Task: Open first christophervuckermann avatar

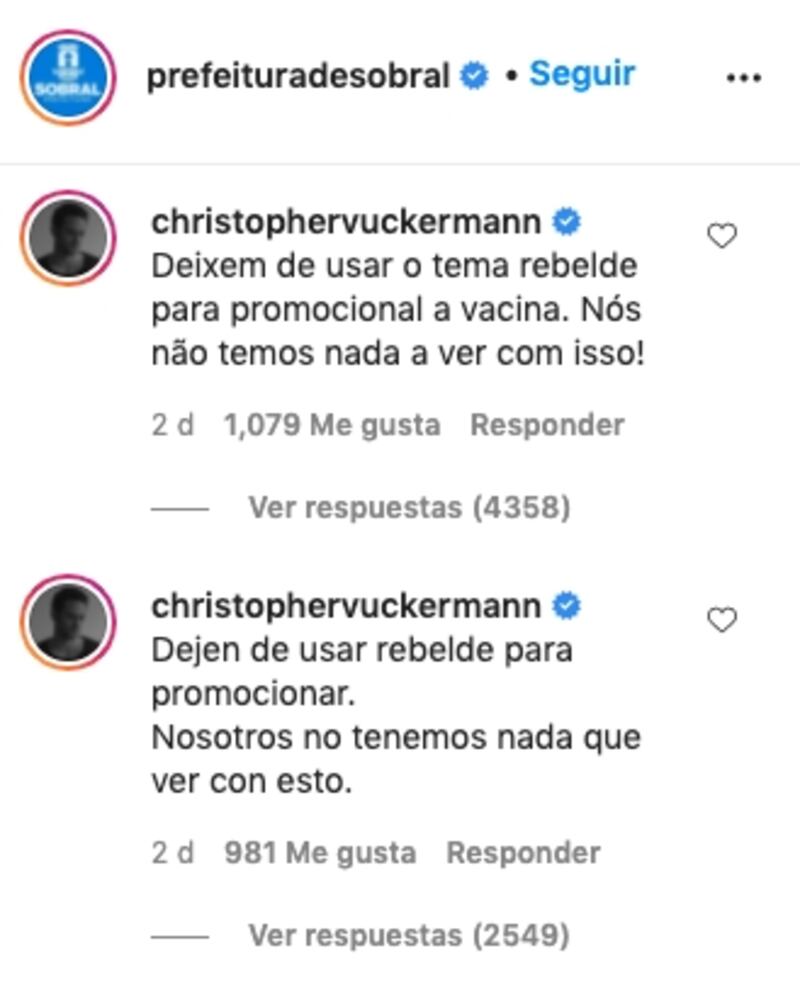Action: pyautogui.click(x=68, y=238)
